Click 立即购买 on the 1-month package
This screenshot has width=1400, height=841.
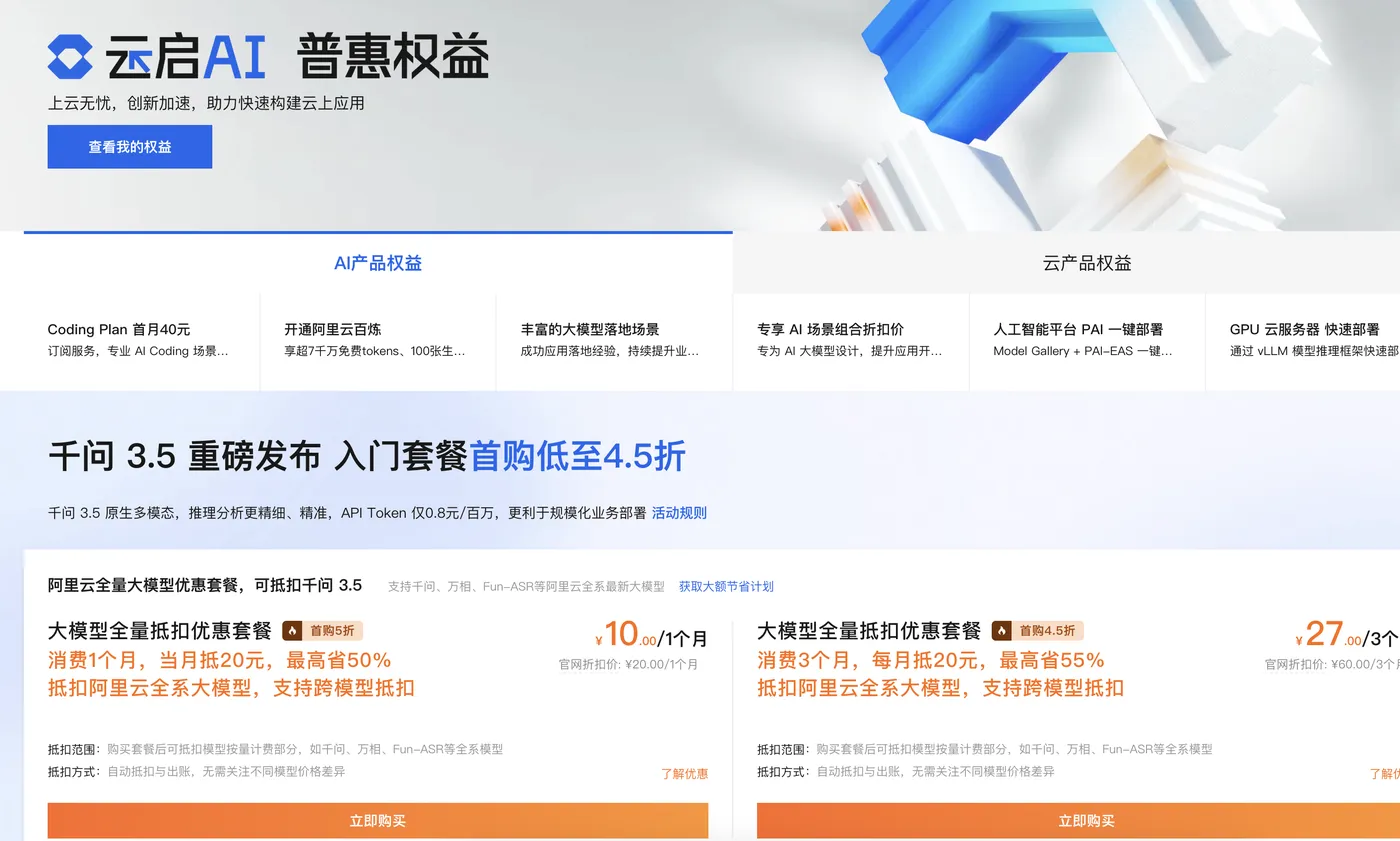pyautogui.click(x=377, y=819)
